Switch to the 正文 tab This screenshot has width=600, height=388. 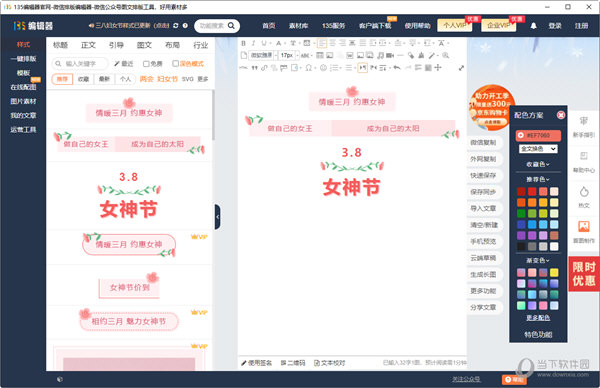pos(88,45)
